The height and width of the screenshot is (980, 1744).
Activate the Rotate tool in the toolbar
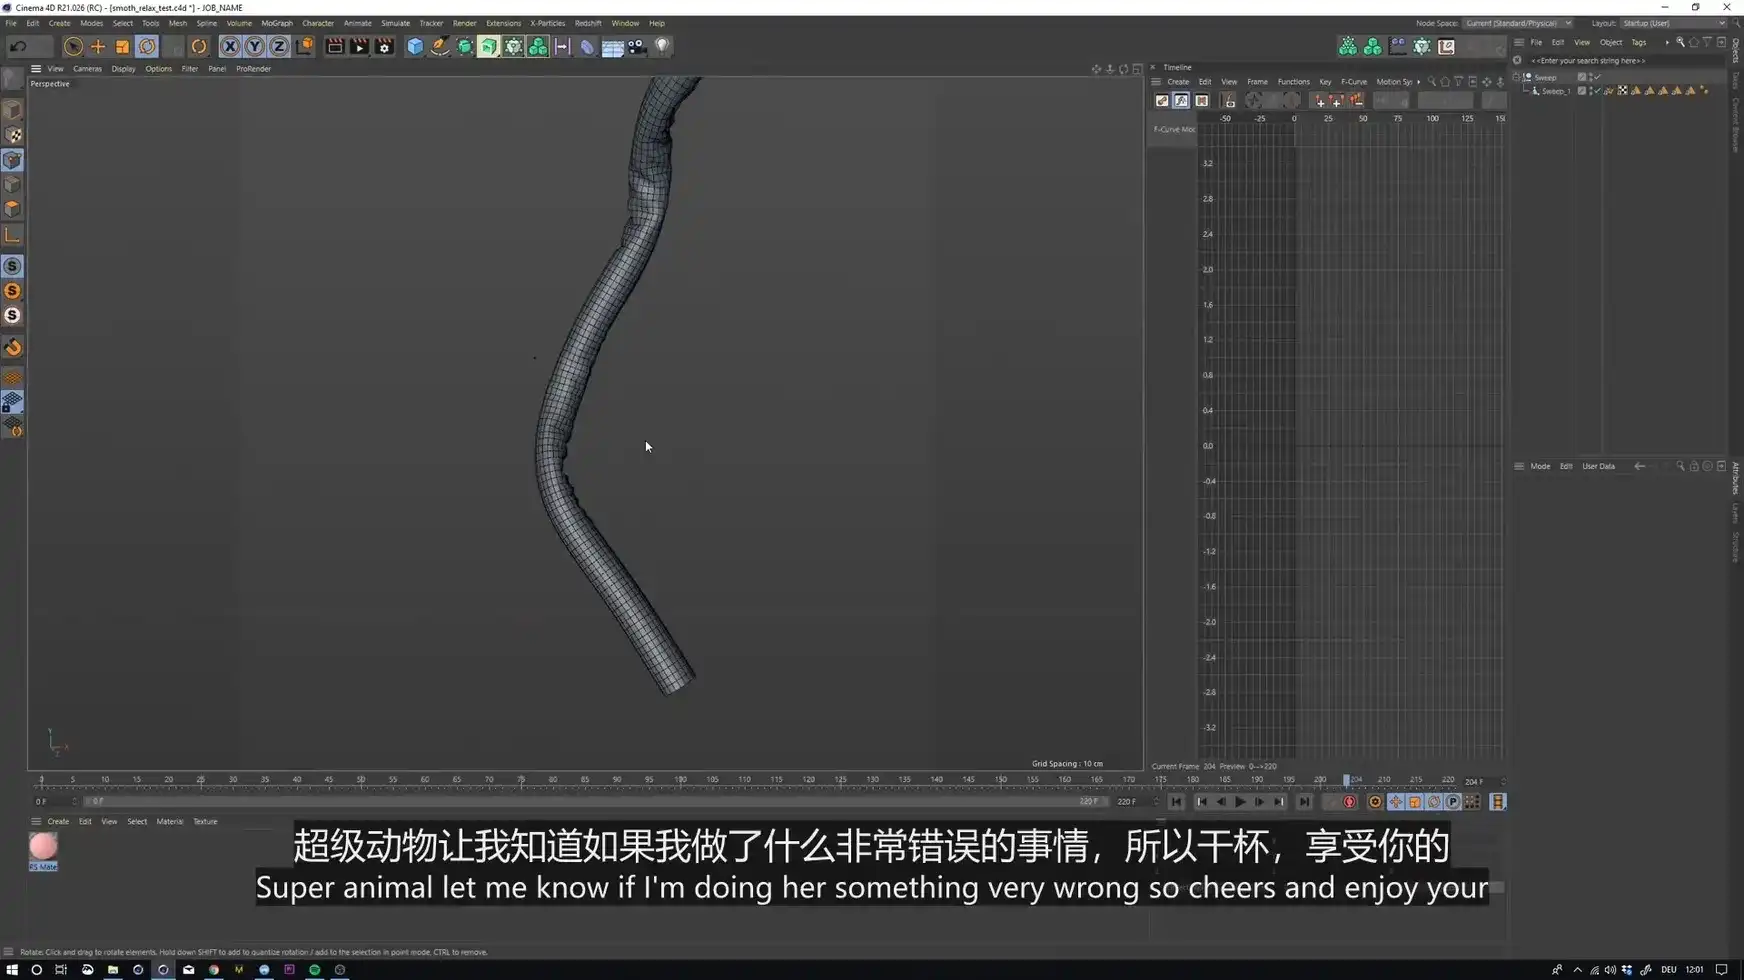[x=147, y=46]
